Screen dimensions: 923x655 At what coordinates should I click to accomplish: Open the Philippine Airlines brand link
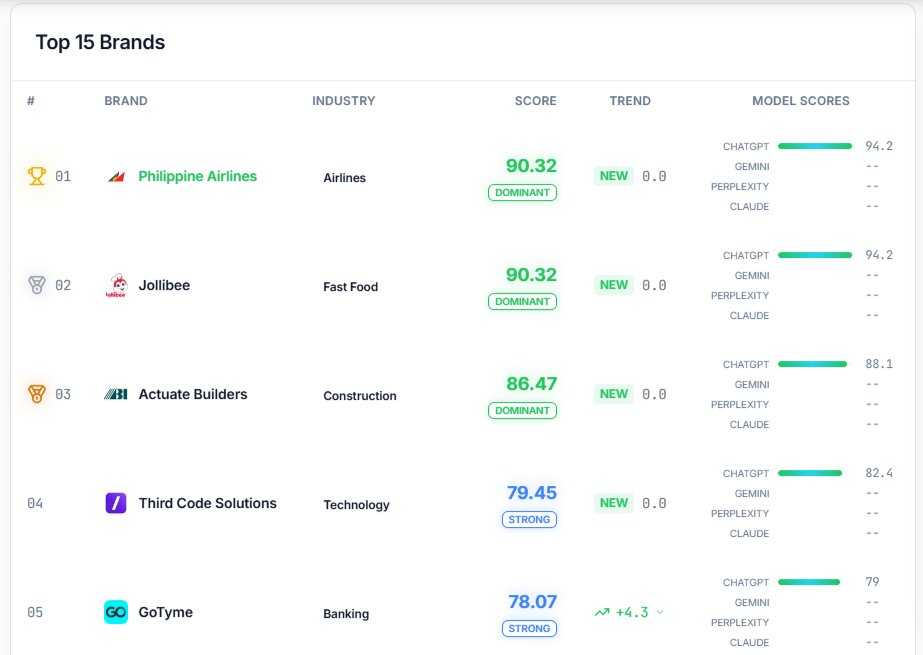(198, 176)
